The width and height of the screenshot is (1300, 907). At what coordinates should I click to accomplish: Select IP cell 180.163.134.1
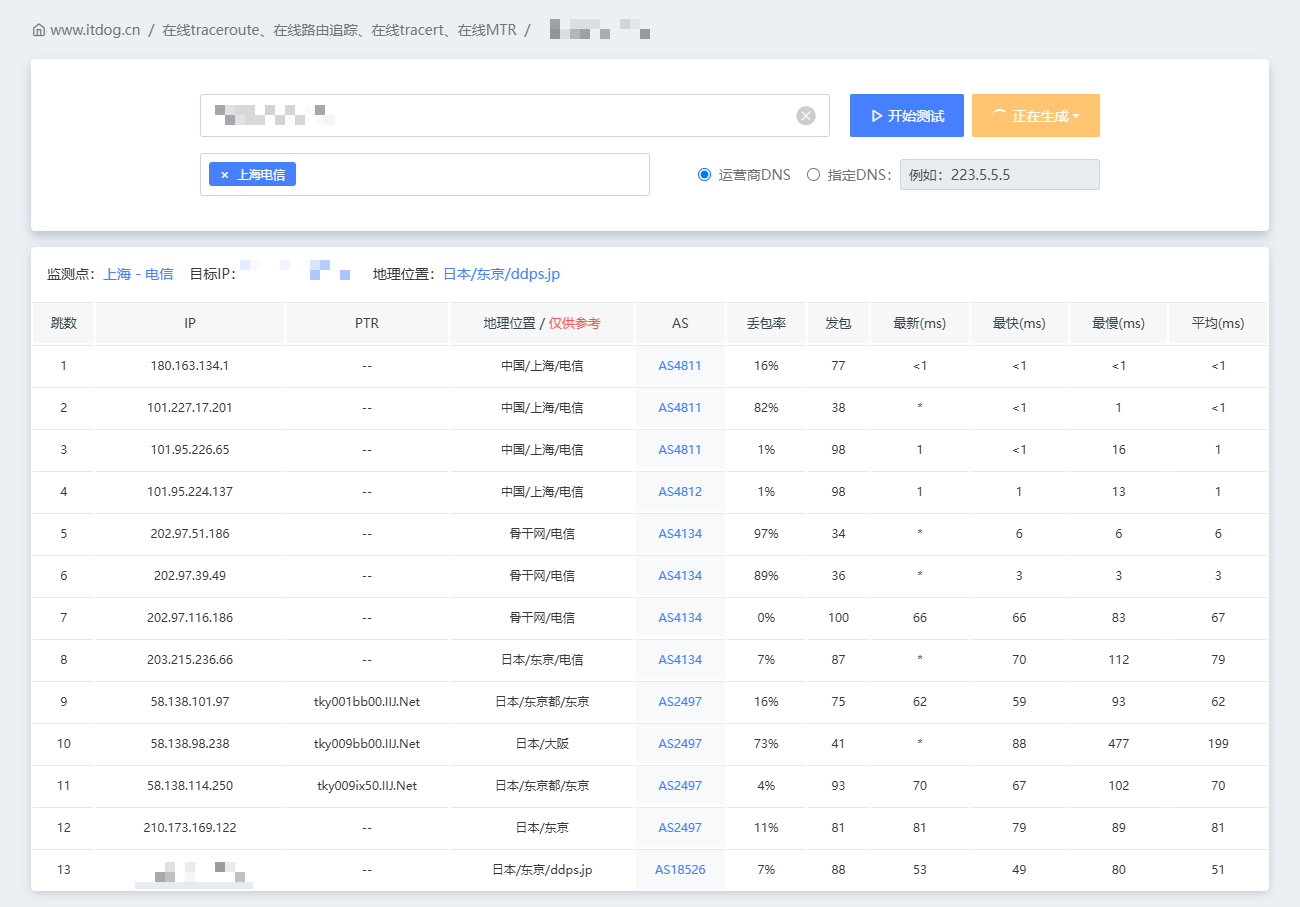[x=190, y=366]
